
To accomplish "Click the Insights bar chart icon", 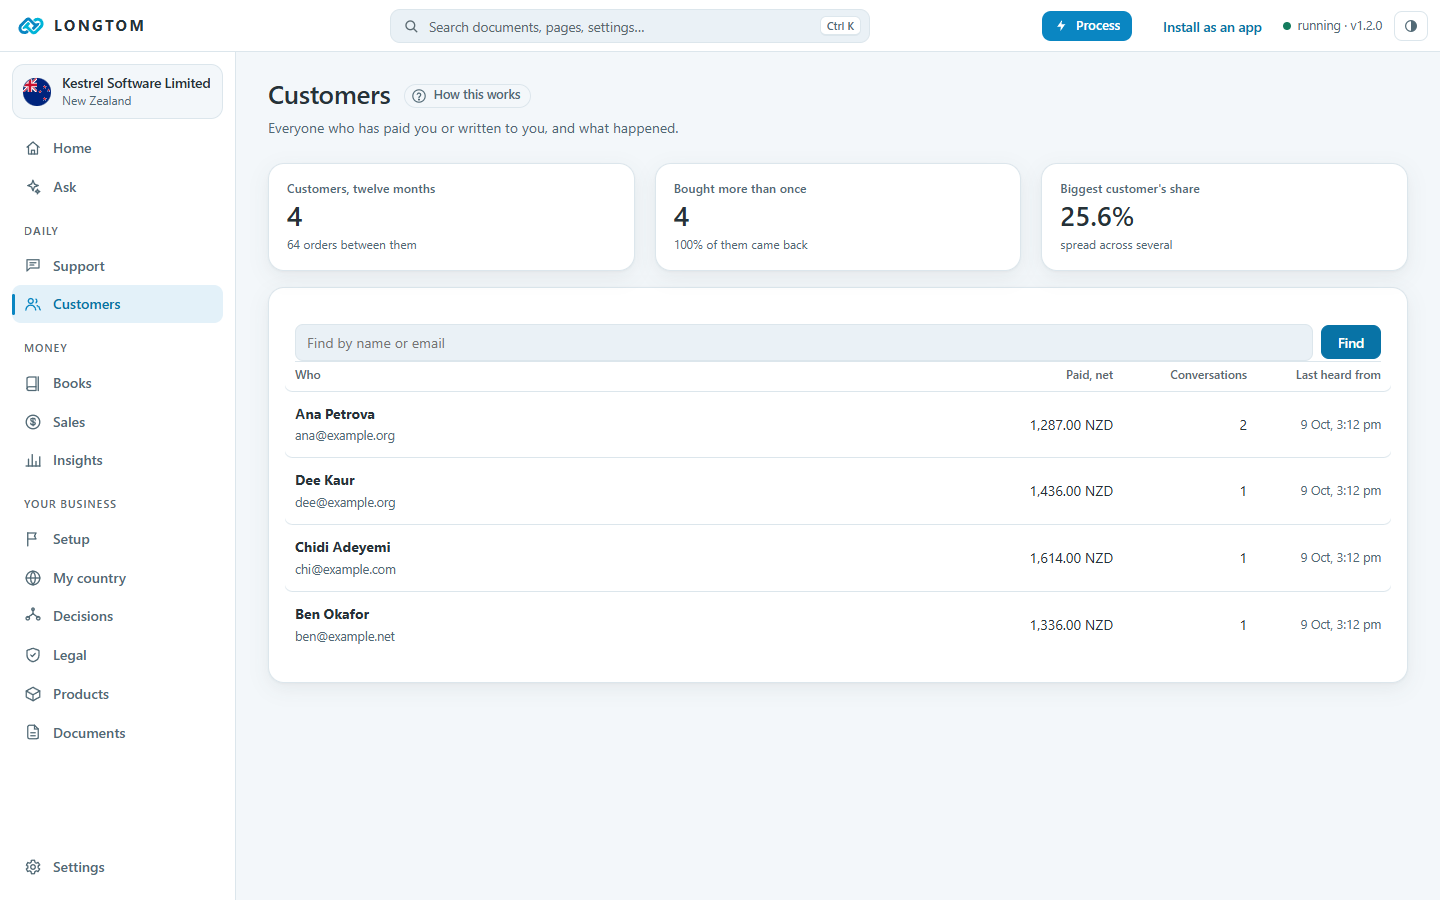I will point(33,460).
